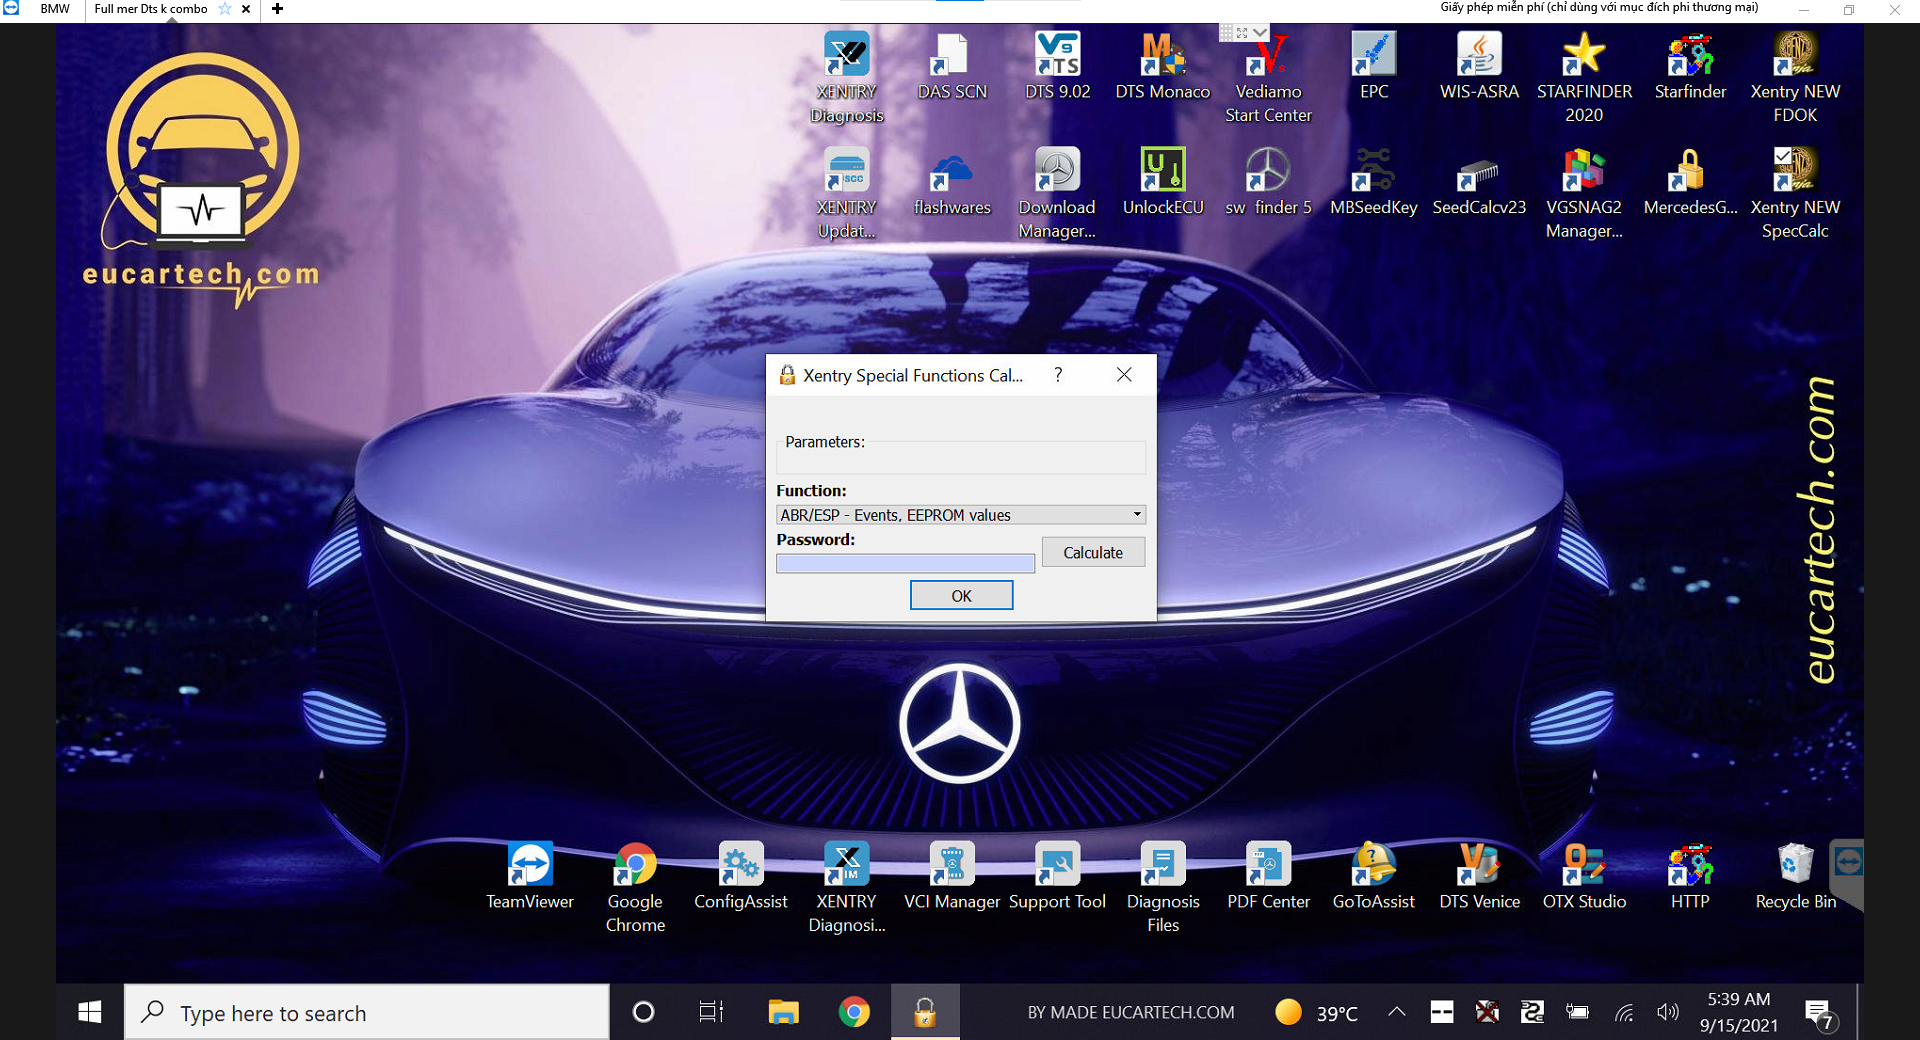The width and height of the screenshot is (1920, 1040).
Task: Open Xentry NEW FDOK icon
Action: tap(1795, 77)
